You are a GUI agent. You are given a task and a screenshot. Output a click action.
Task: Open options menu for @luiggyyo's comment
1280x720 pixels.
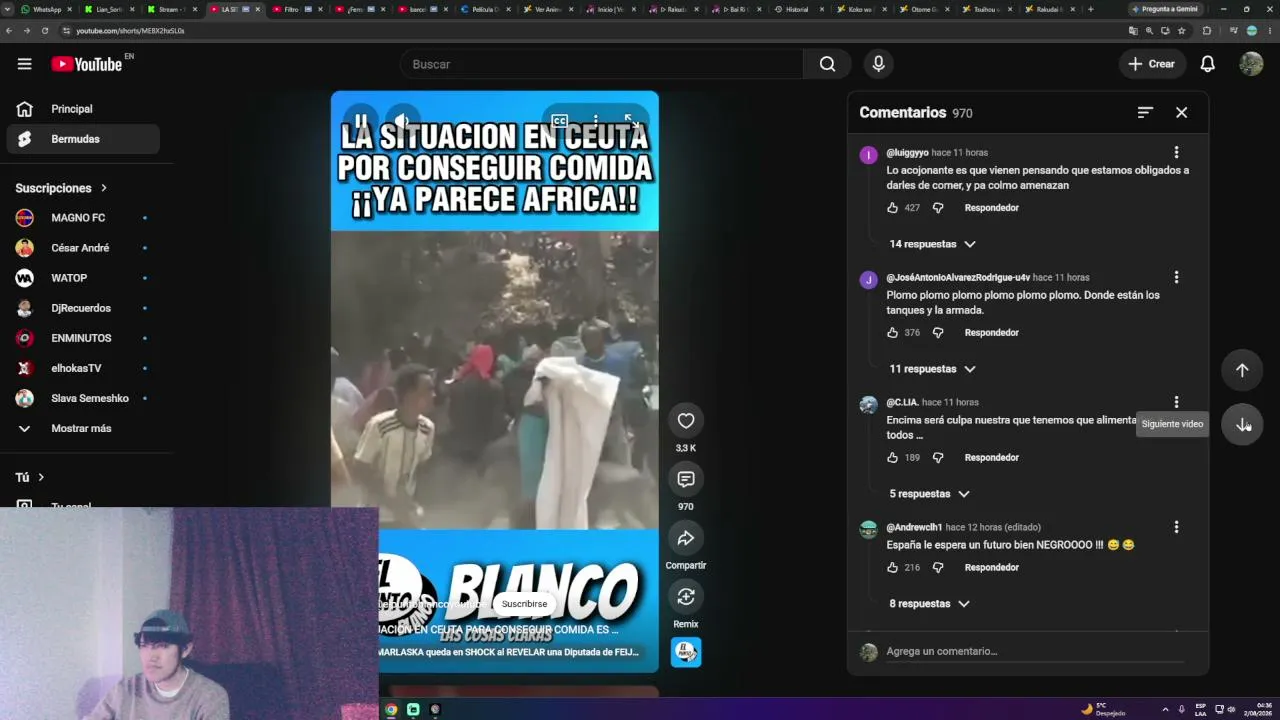(x=1176, y=153)
